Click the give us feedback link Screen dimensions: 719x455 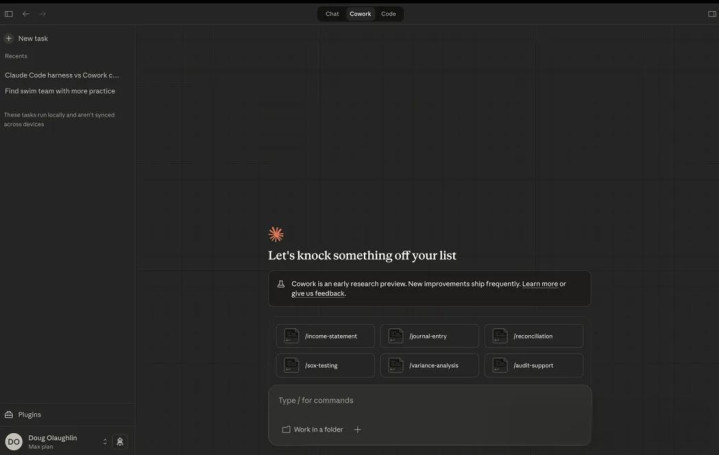(x=318, y=294)
